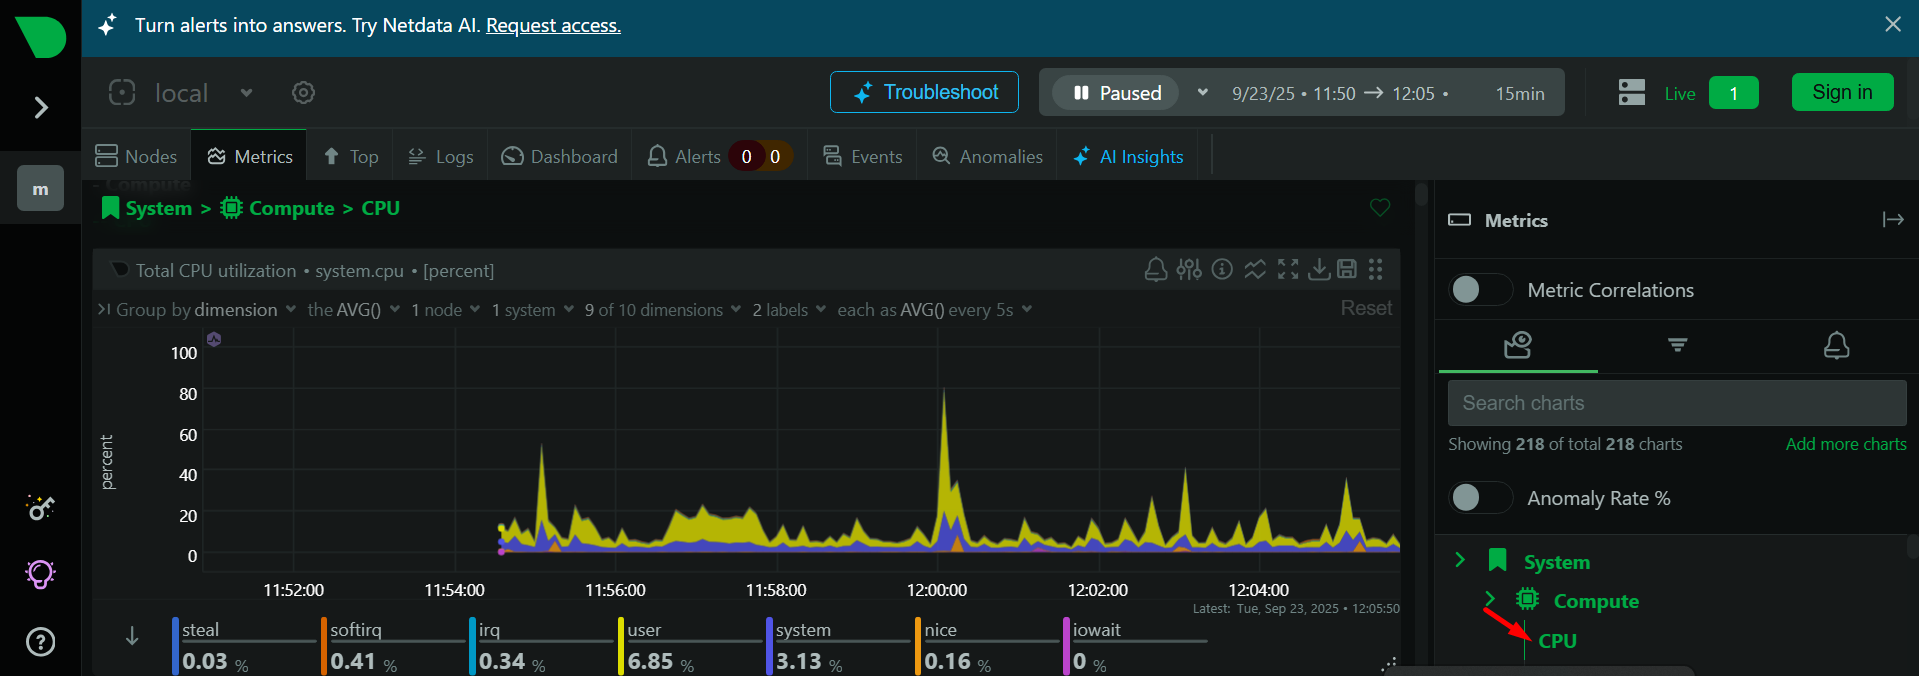Favorite the chart with the heart icon
Image resolution: width=1919 pixels, height=676 pixels.
click(x=1380, y=207)
